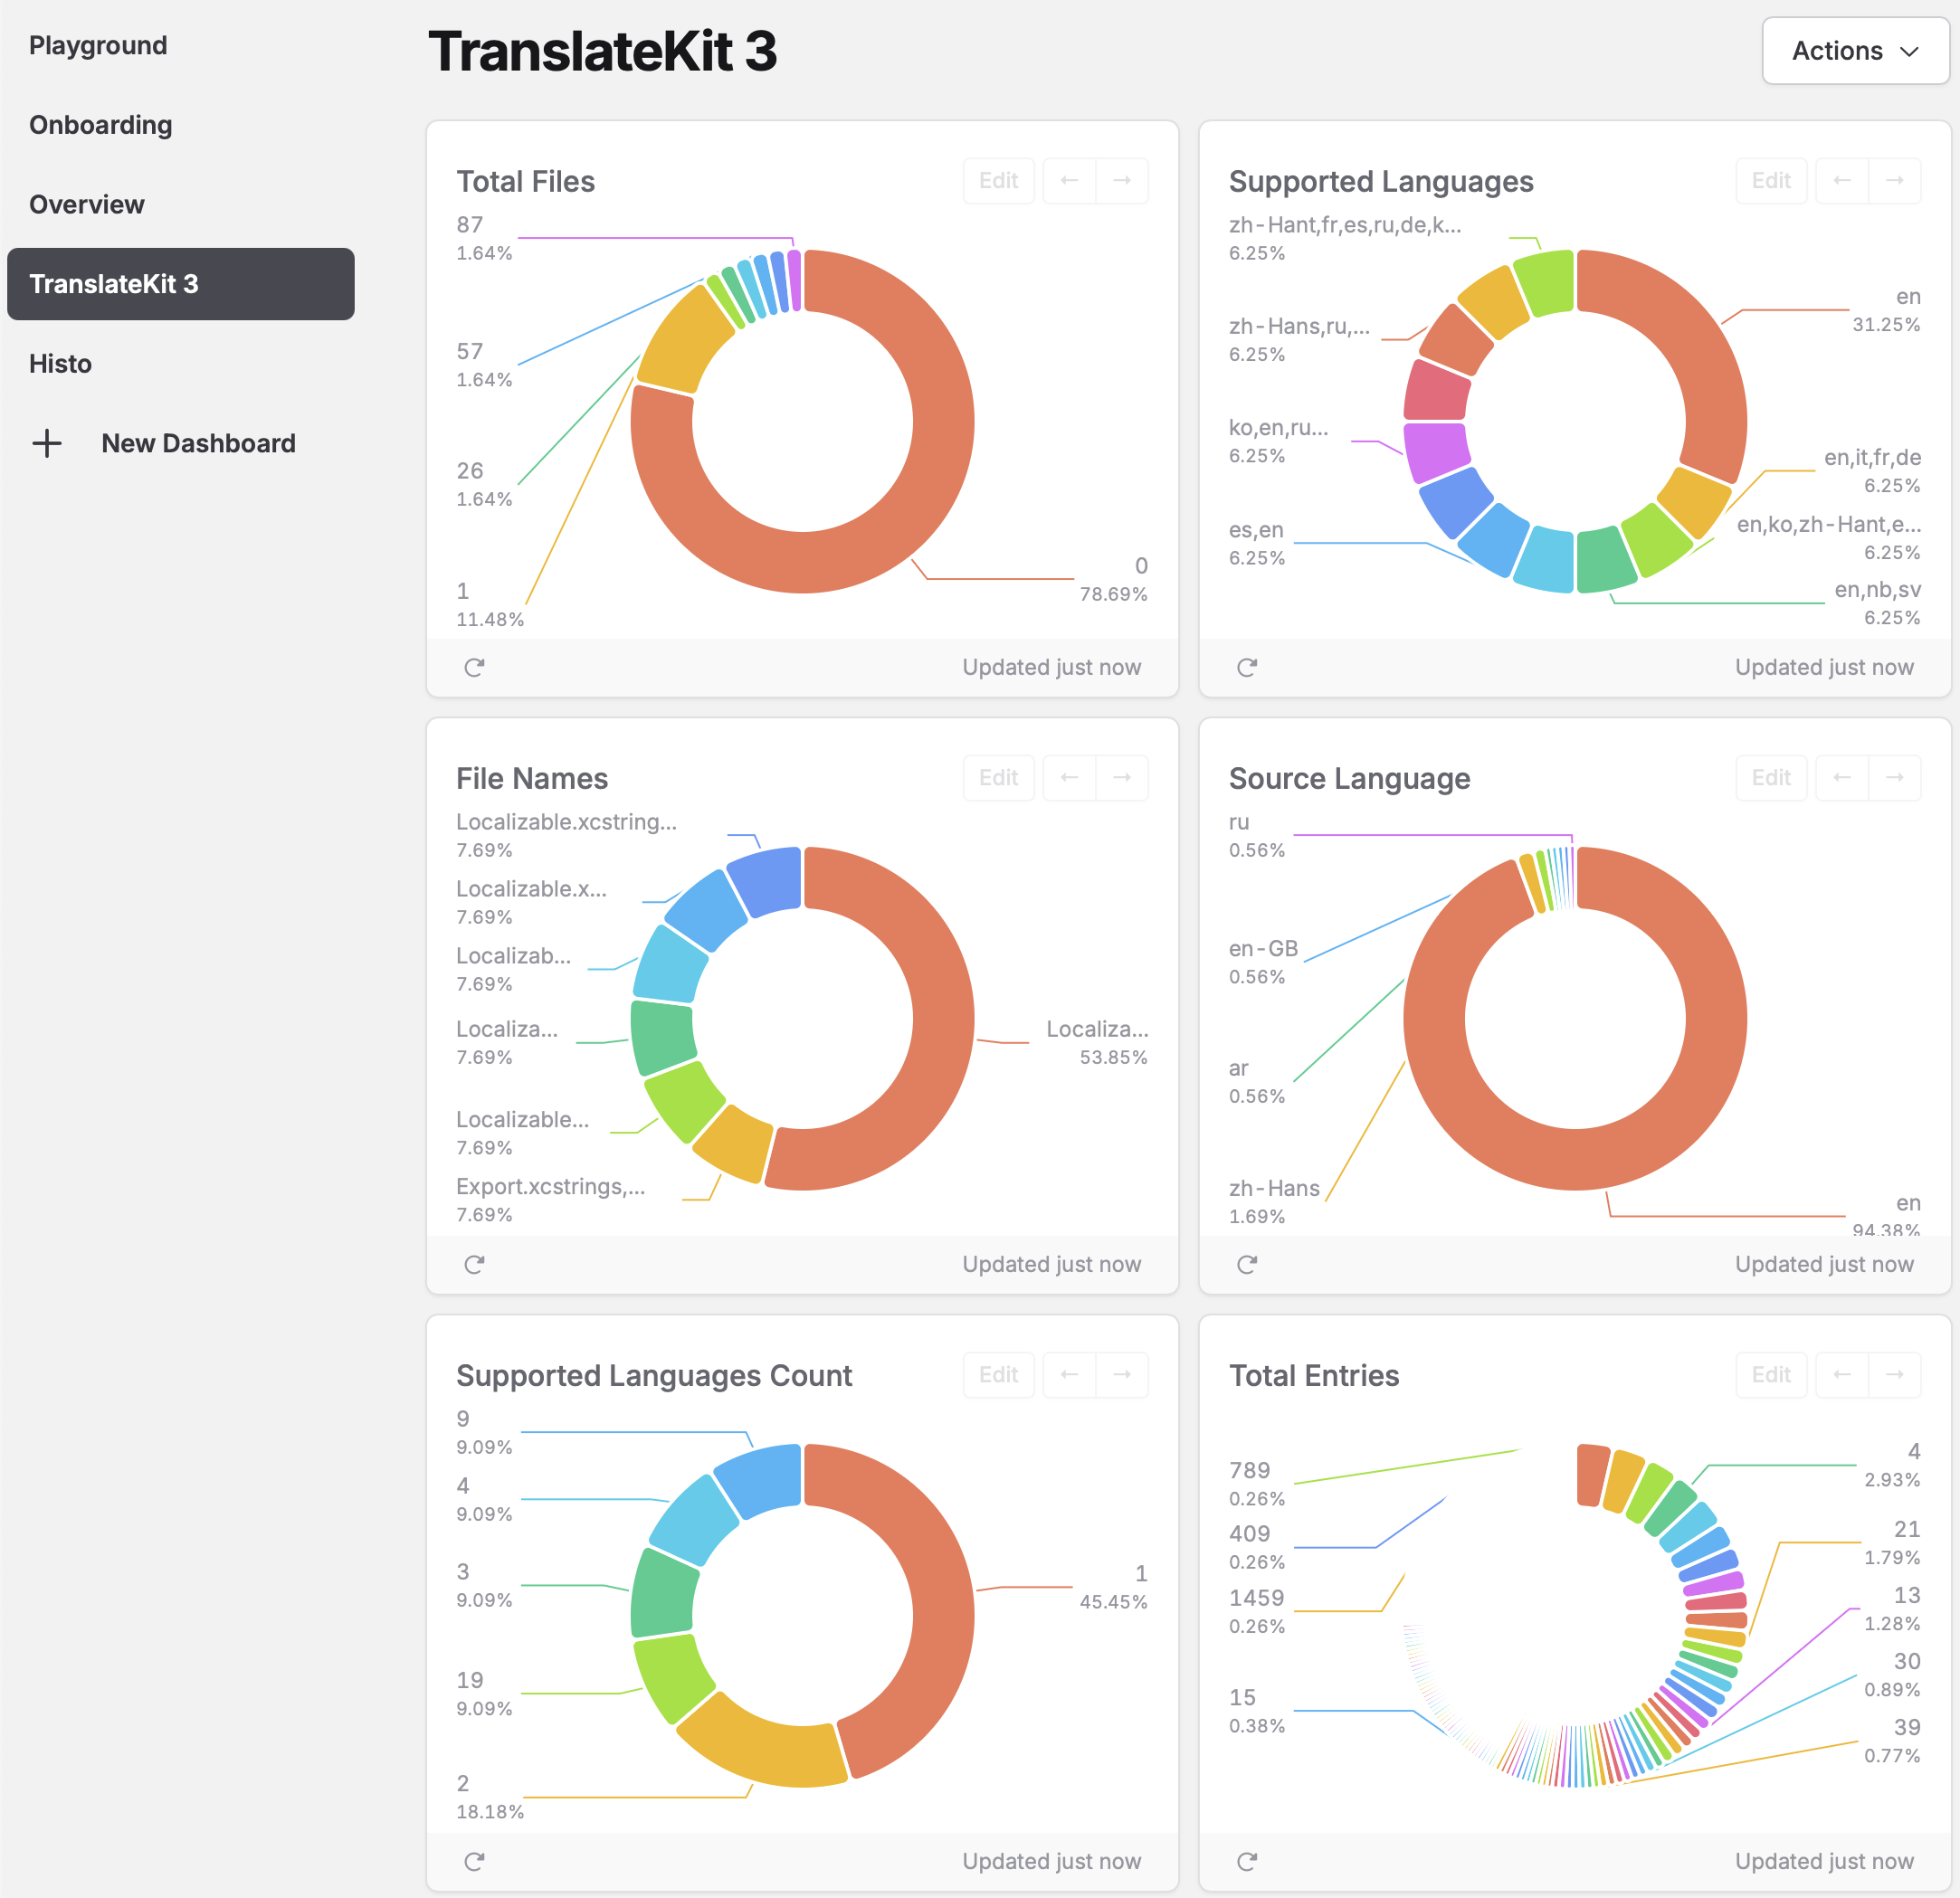This screenshot has height=1898, width=1960.
Task: Refresh the Total Files chart
Action: (x=474, y=667)
